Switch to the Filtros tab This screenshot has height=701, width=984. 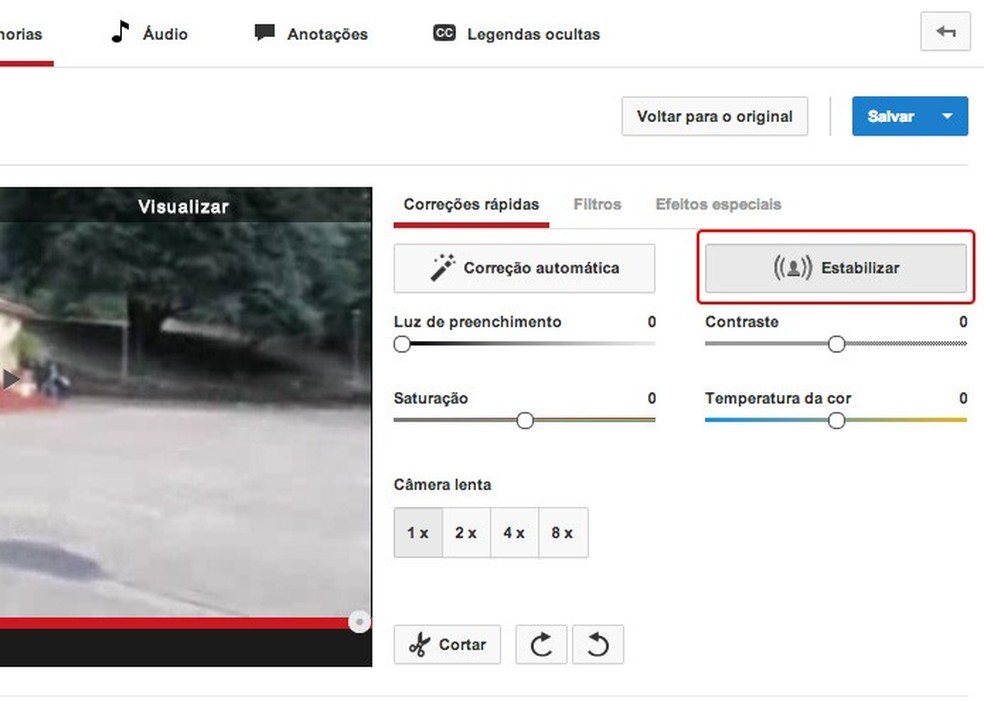pos(597,204)
